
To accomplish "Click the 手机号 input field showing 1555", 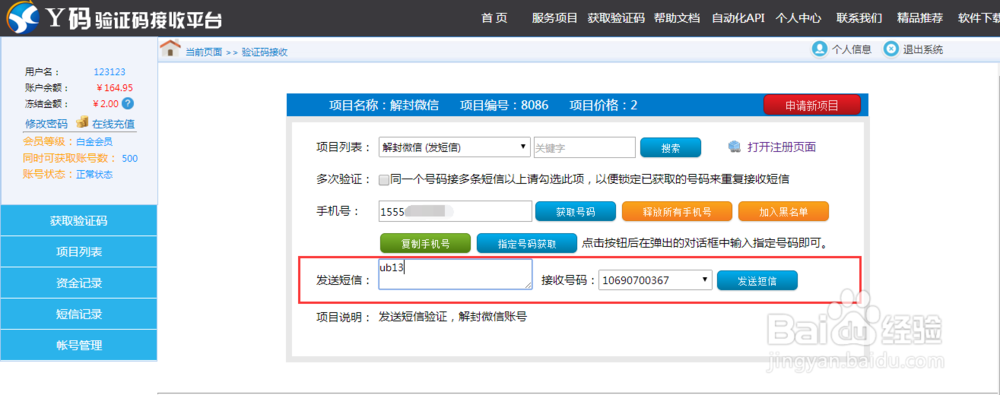I will tap(455, 211).
